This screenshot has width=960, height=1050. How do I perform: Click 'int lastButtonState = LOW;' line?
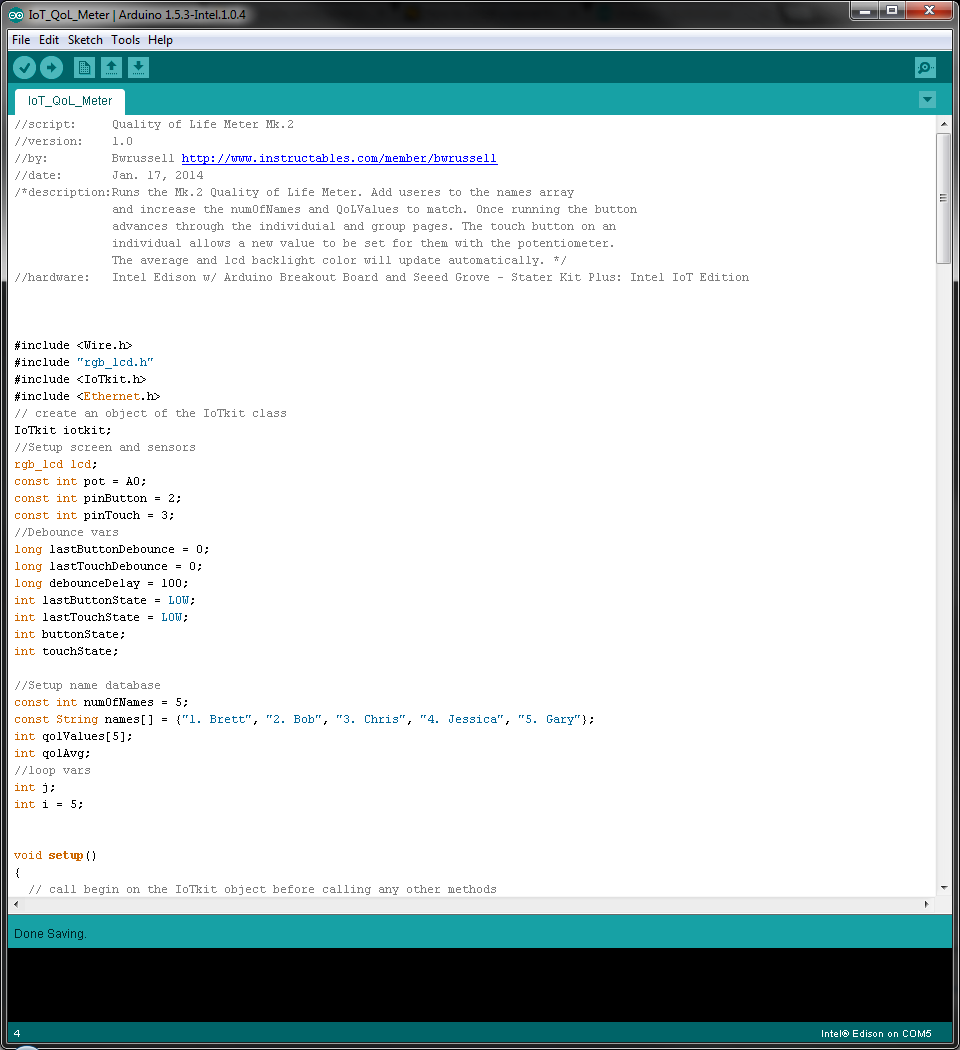coord(104,601)
